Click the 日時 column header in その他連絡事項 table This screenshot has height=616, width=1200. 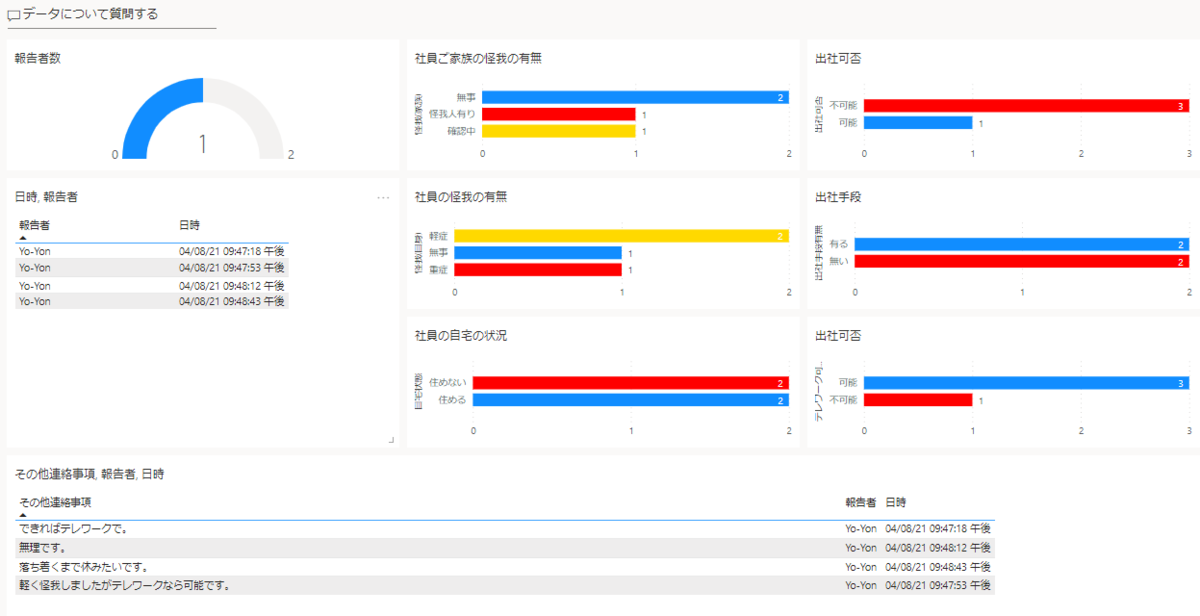pyautogui.click(x=896, y=502)
